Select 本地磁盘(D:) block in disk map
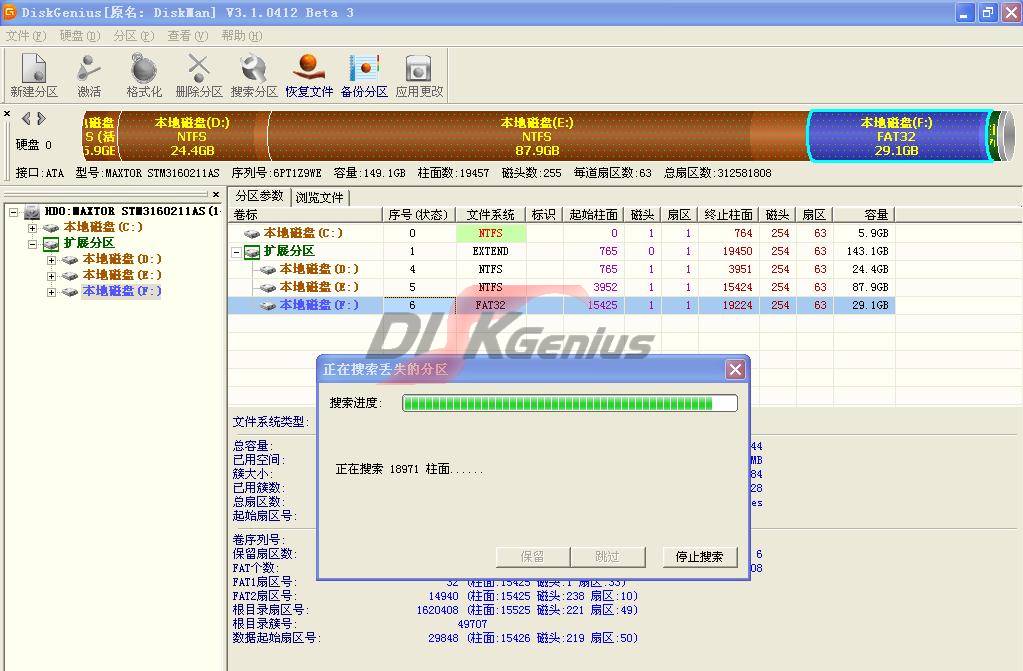Screen dimensions: 1023x671 pyautogui.click(x=192, y=136)
